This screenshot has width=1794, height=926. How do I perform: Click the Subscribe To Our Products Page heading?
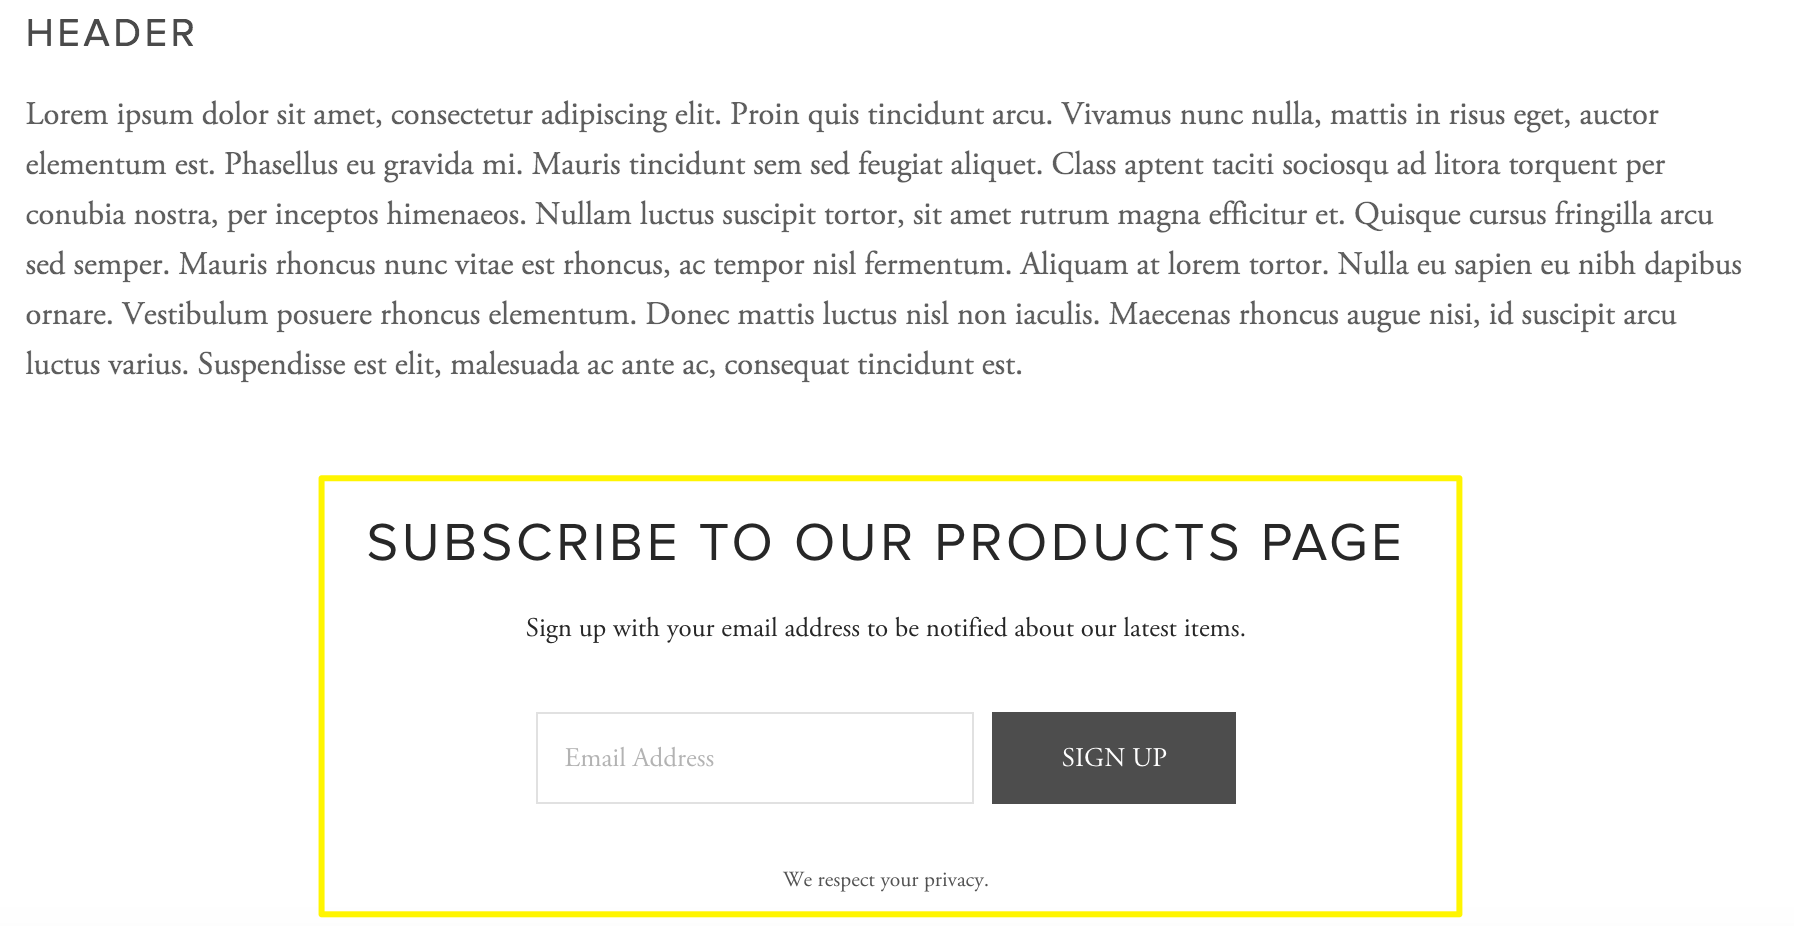[885, 543]
